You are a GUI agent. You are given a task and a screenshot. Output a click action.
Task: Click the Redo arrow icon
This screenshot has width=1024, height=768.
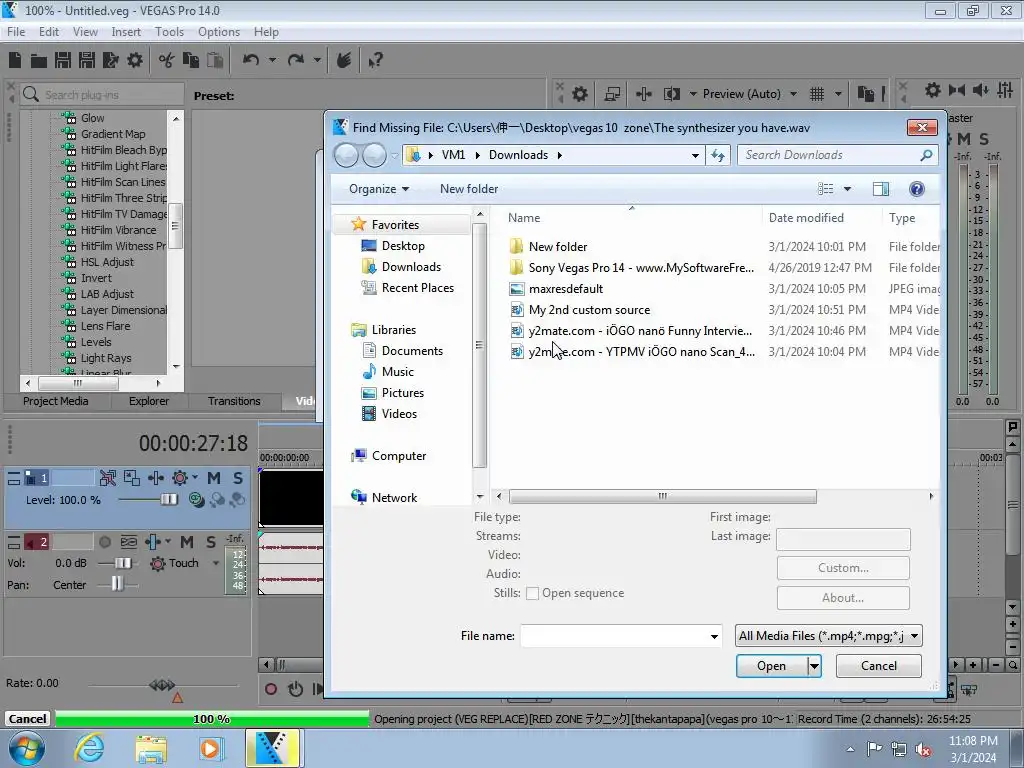point(296,60)
